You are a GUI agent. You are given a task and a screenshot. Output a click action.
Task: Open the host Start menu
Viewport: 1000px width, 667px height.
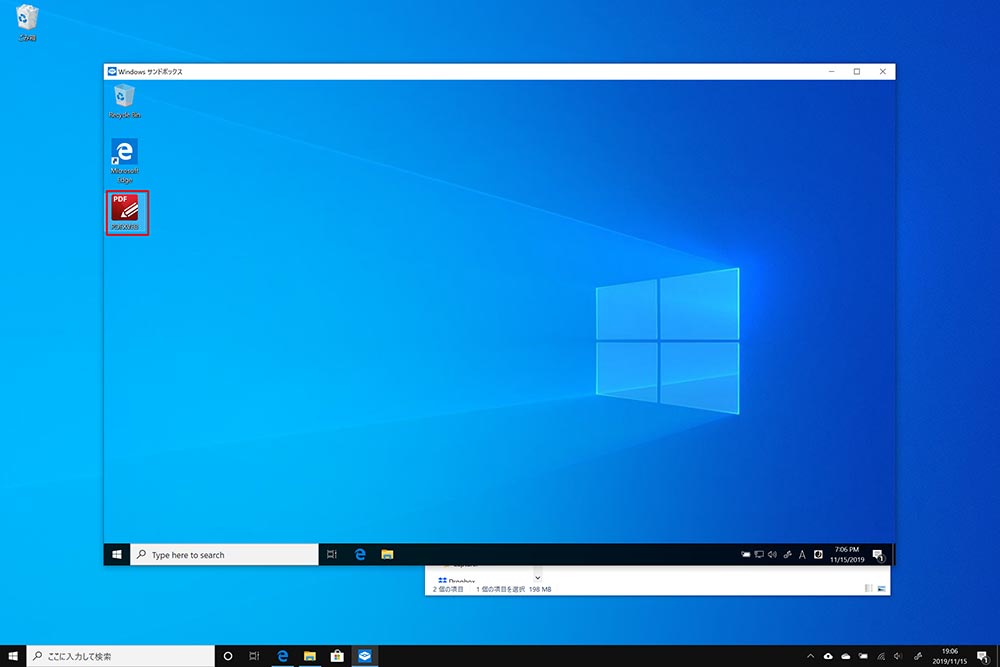tap(13, 656)
